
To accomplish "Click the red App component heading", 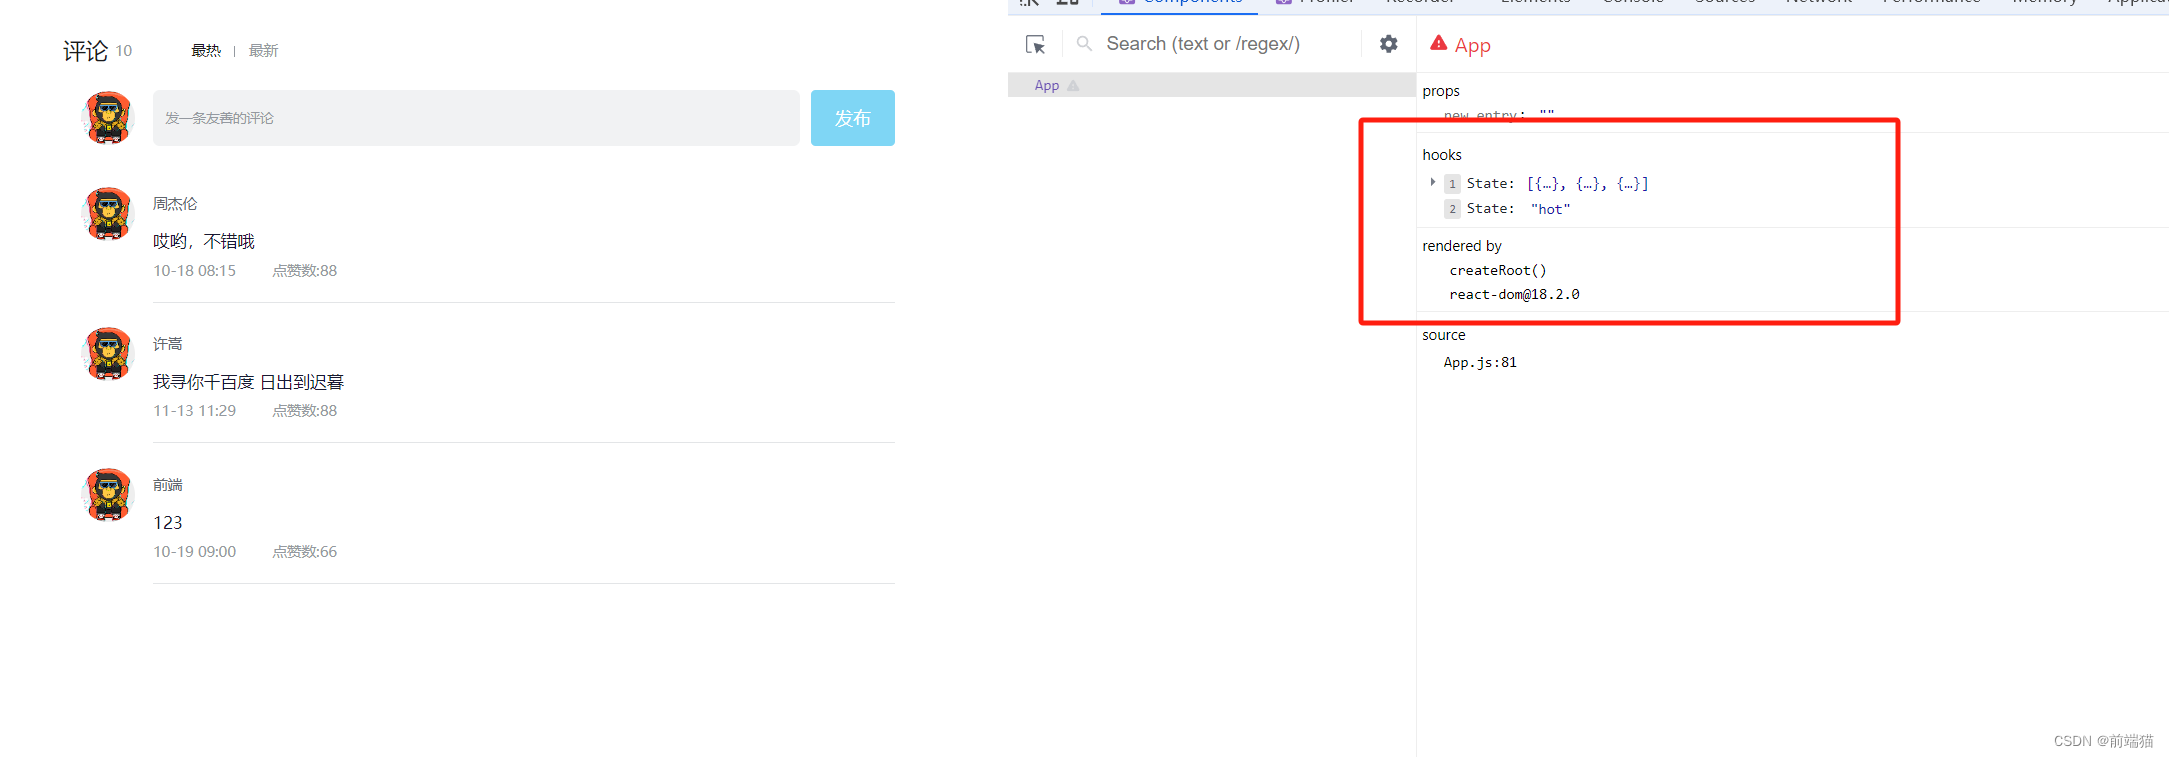I will (x=1472, y=45).
